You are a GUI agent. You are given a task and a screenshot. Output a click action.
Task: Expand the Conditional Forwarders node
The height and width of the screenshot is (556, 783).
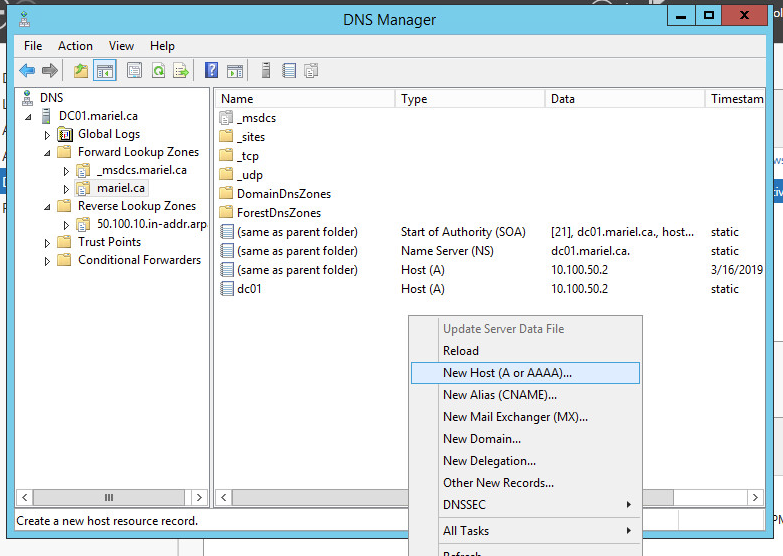click(47, 260)
